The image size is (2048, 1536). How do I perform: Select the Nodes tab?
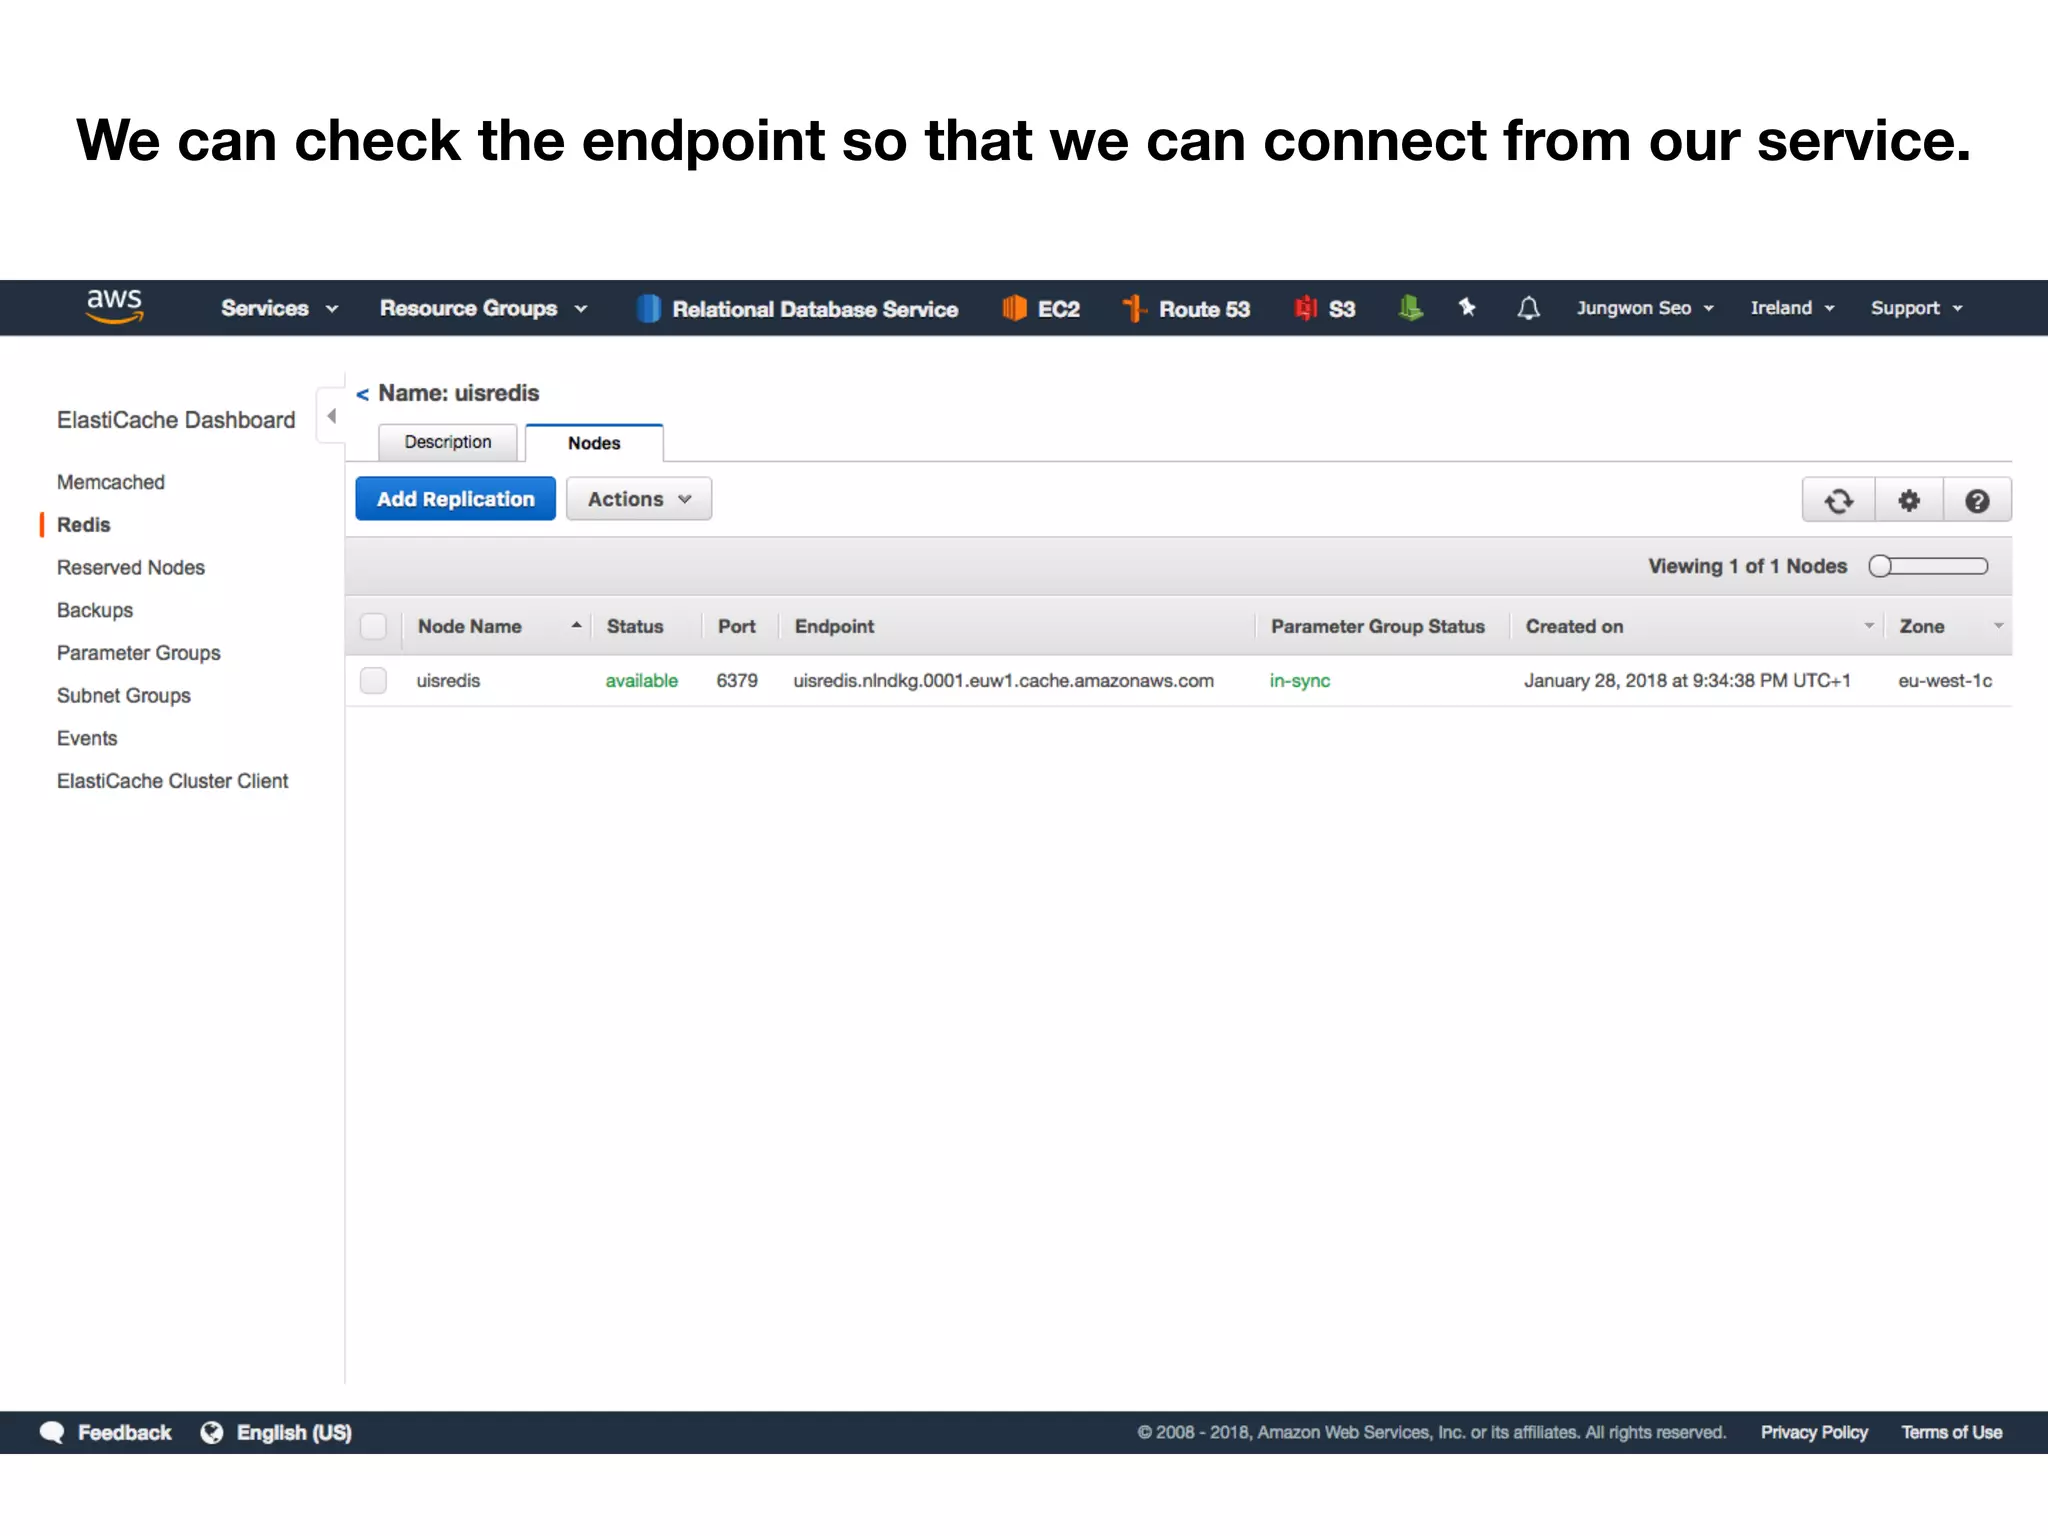point(594,443)
